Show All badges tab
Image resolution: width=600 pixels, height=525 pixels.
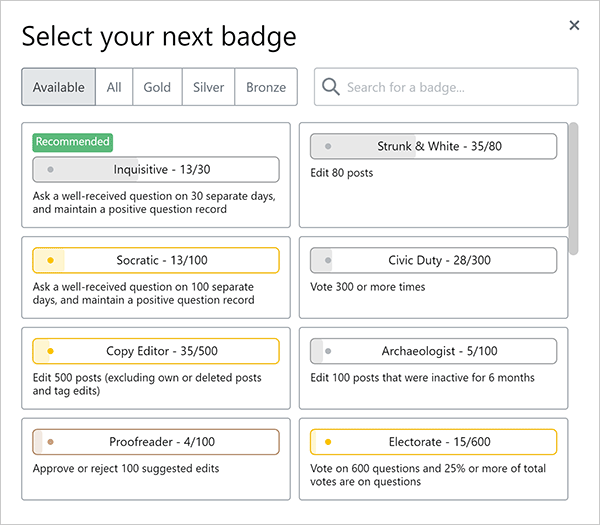(114, 87)
